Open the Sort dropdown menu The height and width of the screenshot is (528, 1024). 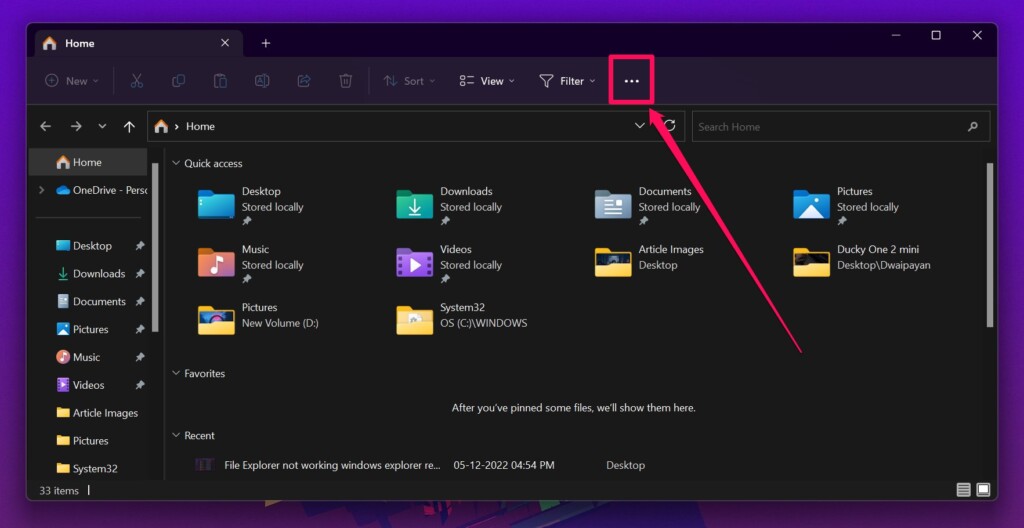point(410,81)
